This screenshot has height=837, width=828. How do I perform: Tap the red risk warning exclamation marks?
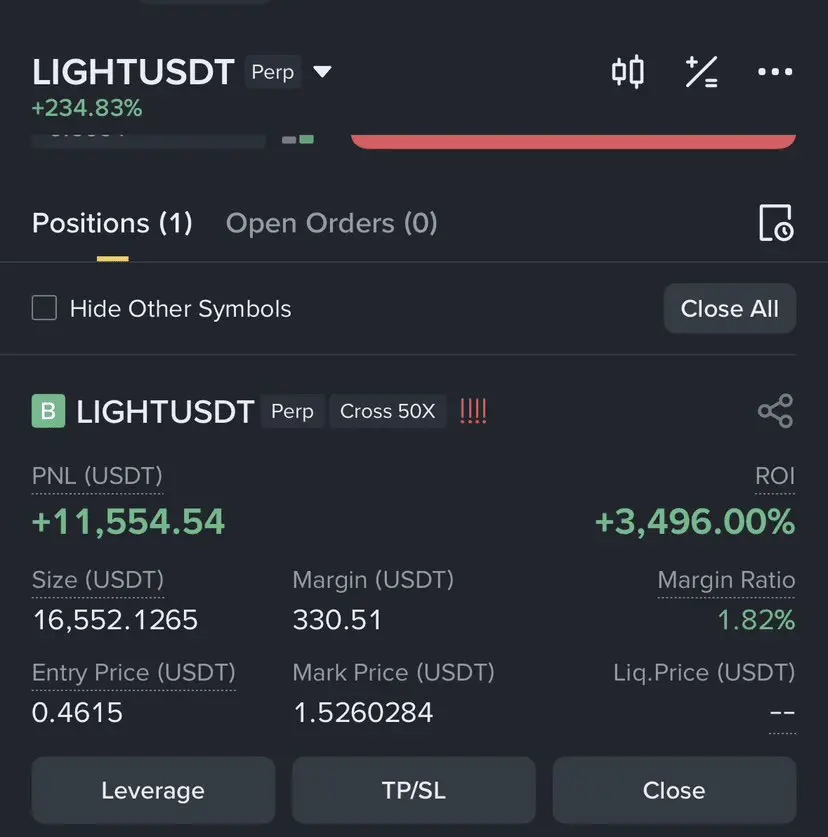(473, 411)
